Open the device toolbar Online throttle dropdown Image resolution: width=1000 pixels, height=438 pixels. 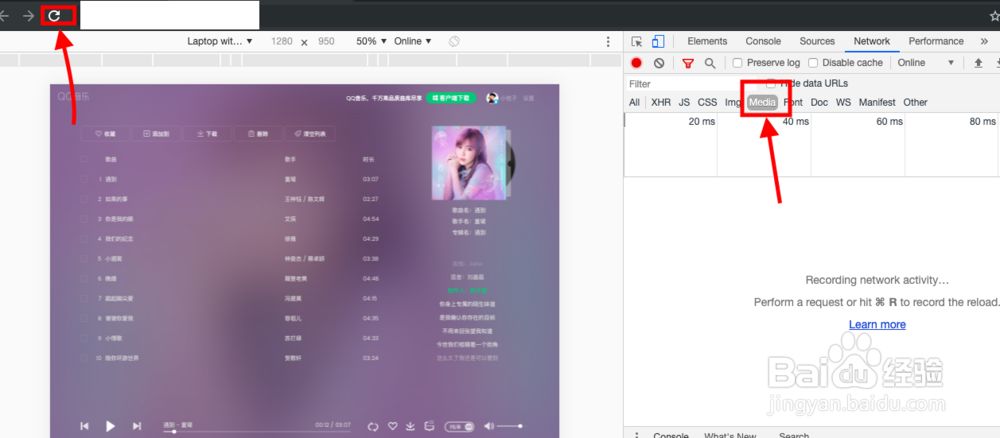413,41
